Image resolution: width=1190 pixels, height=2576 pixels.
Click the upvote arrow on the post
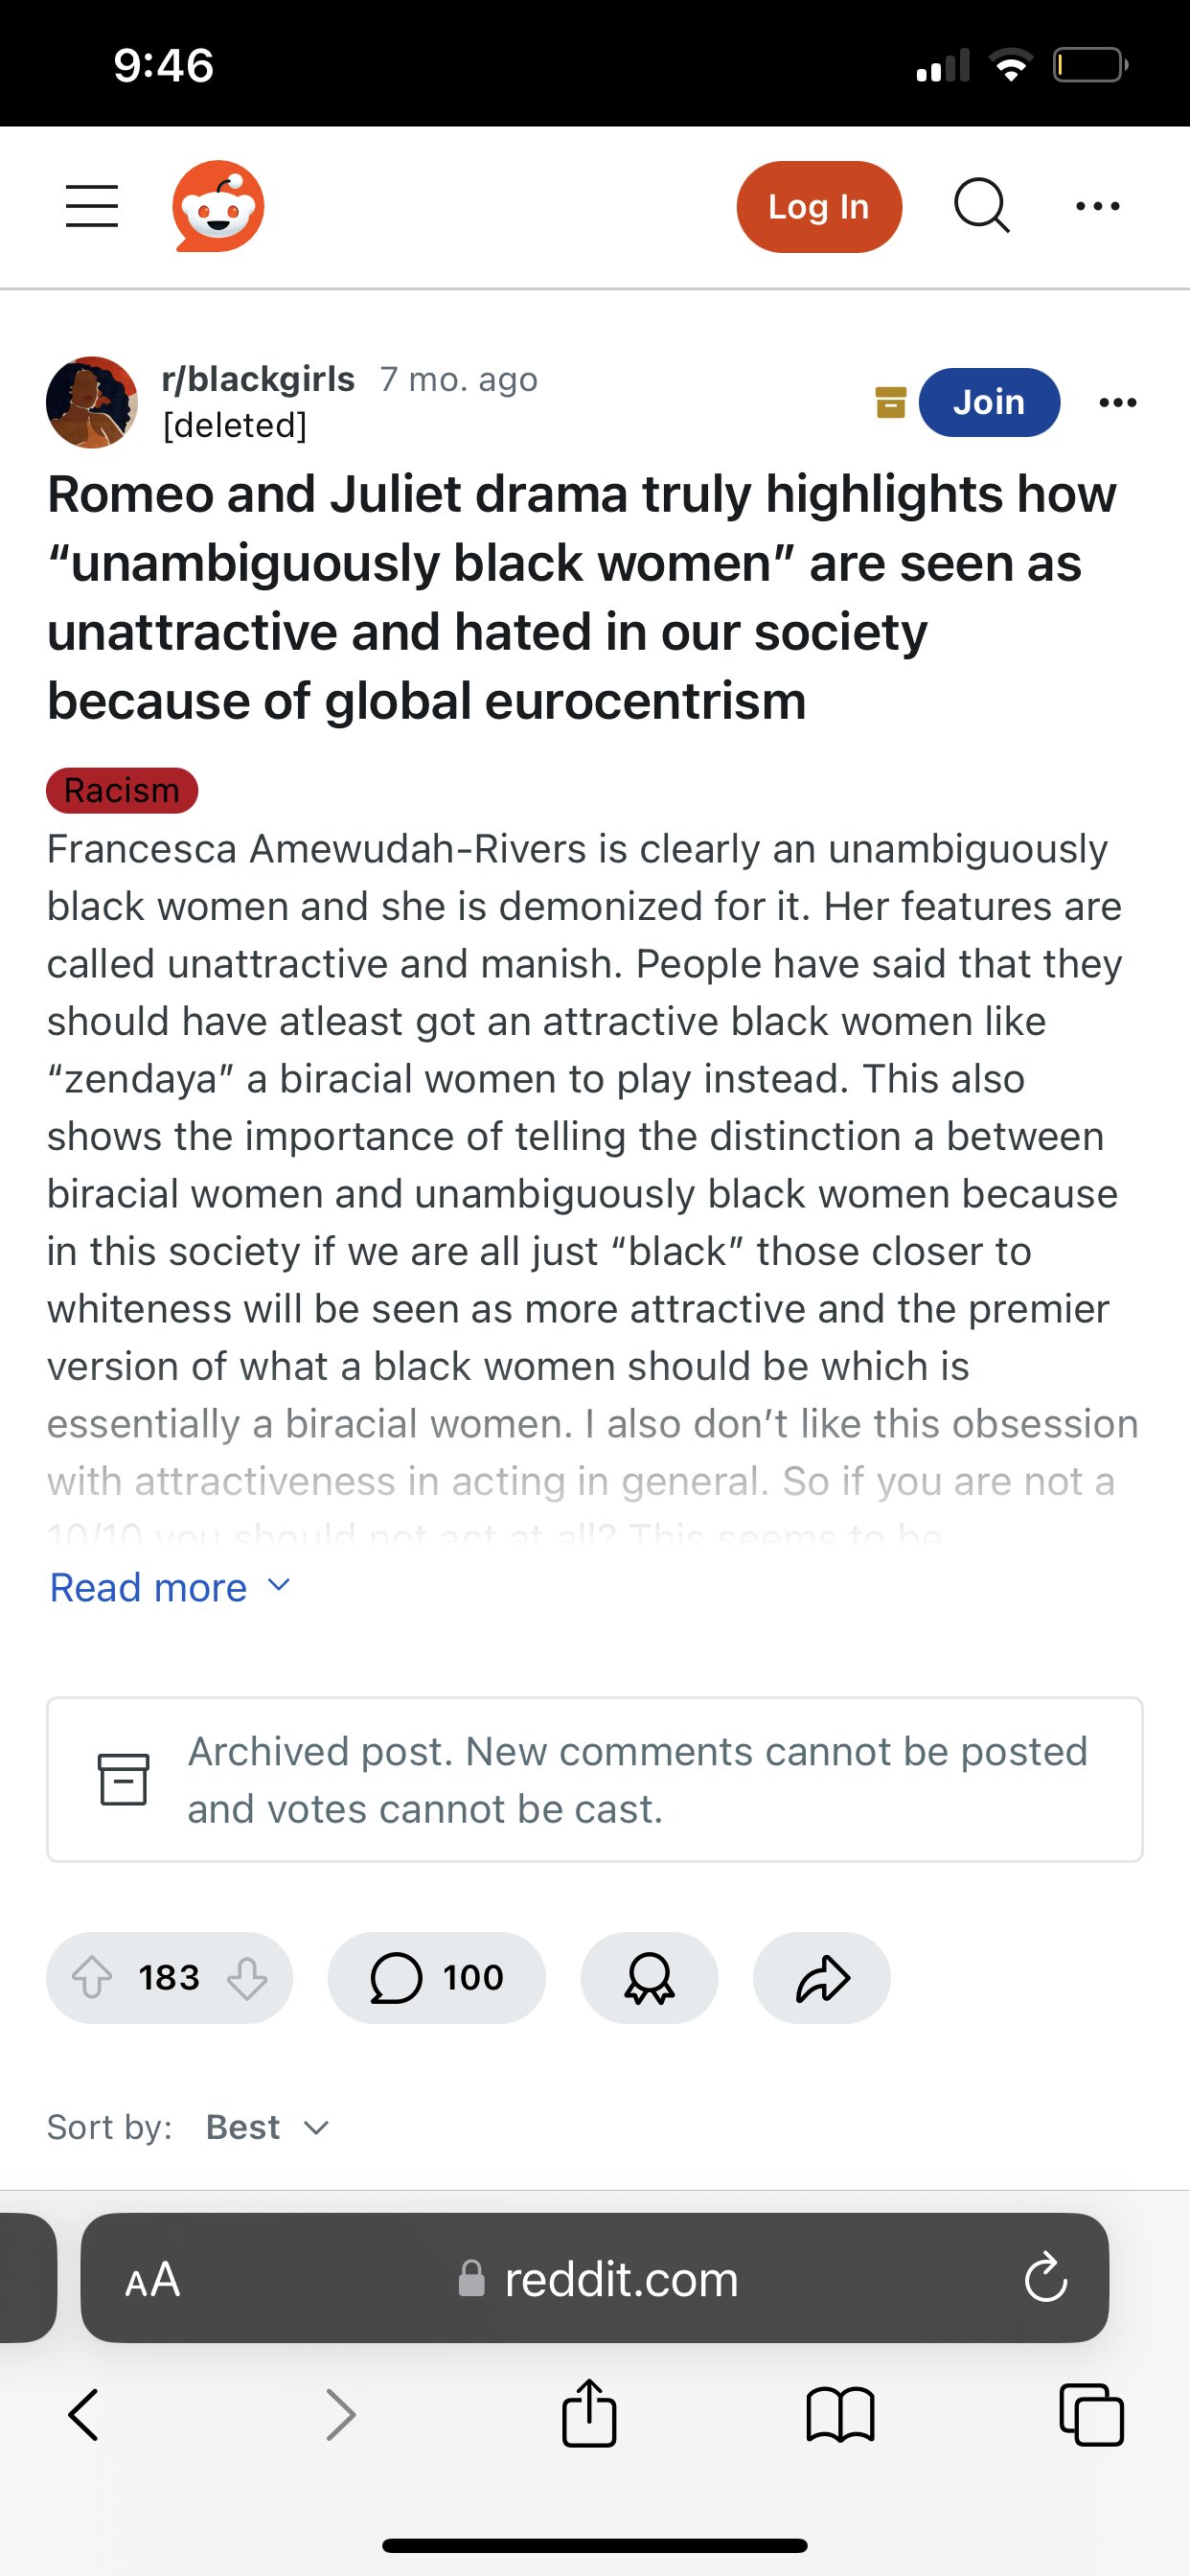coord(92,1977)
